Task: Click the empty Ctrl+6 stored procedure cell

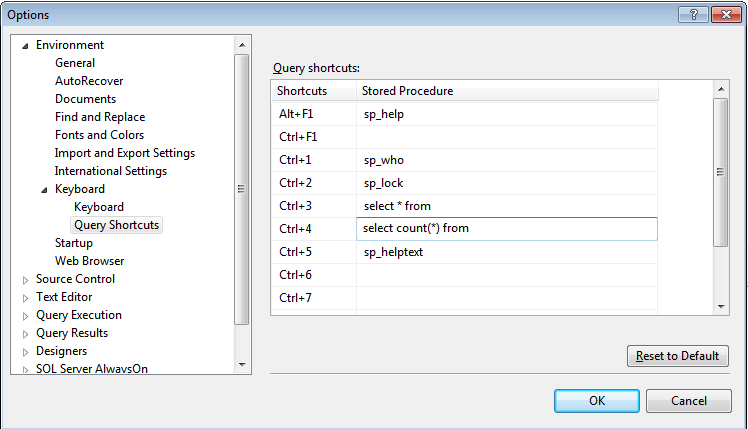Action: click(x=507, y=275)
